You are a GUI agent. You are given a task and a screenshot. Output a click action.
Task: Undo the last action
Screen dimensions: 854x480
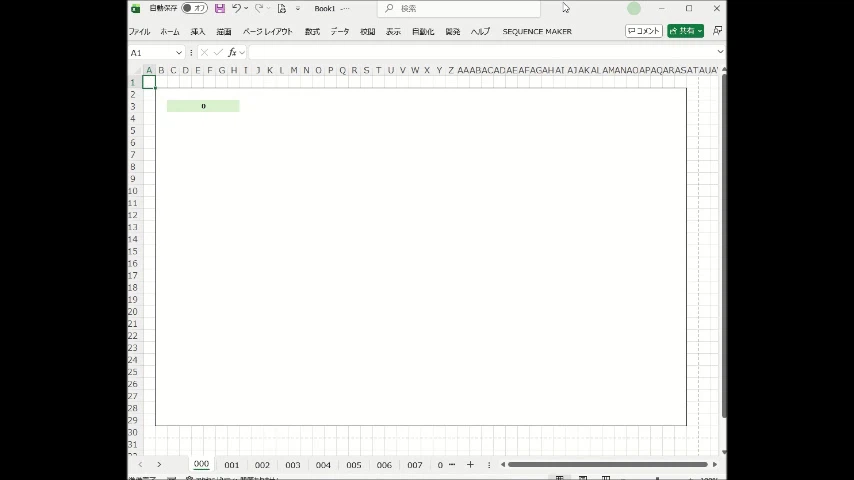(236, 8)
